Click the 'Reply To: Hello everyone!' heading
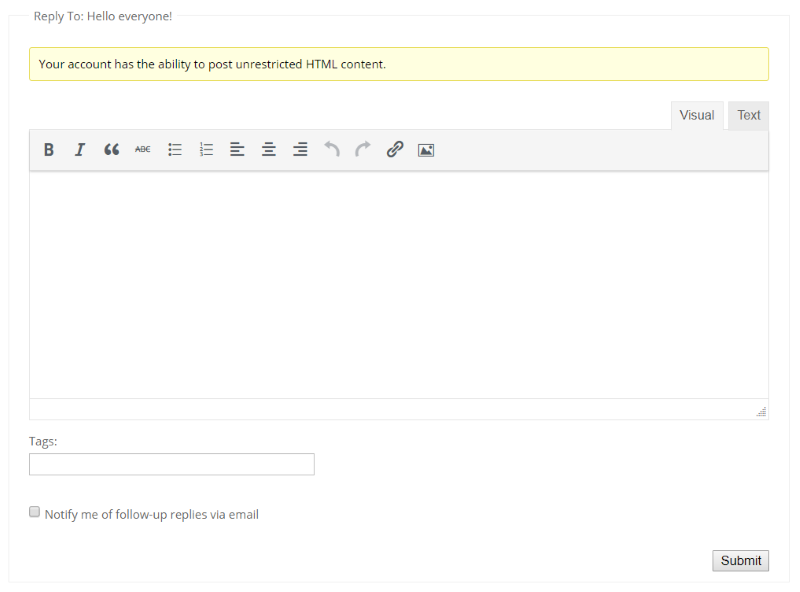800x592 pixels. click(103, 16)
